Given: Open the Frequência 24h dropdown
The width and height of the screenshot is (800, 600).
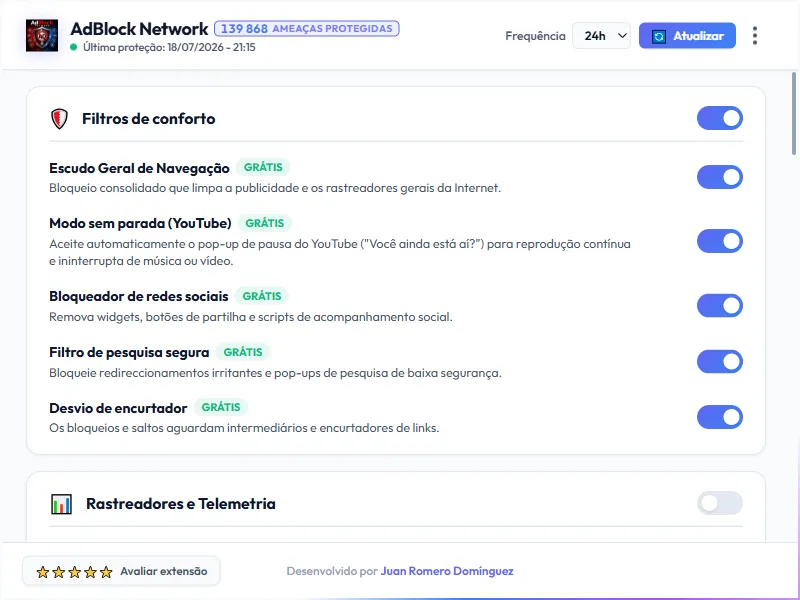Looking at the screenshot, I should click(601, 36).
